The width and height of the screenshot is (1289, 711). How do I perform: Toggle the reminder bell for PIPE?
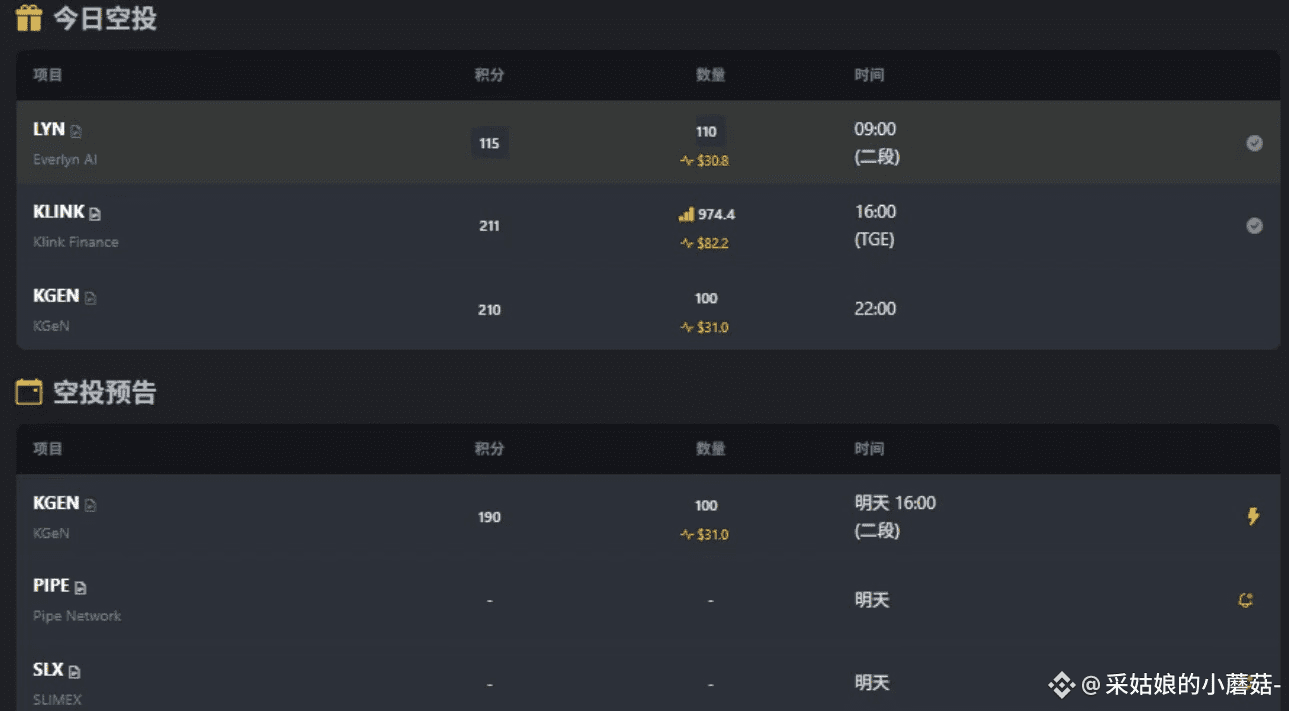[1246, 600]
